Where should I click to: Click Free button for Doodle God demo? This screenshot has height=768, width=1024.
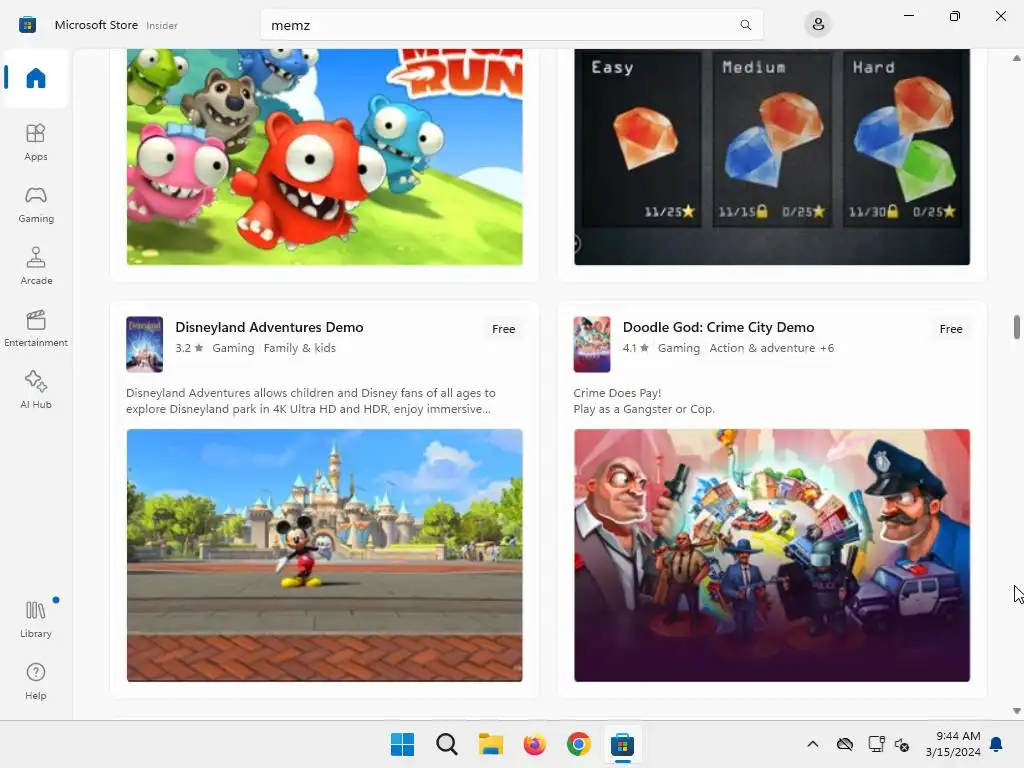[951, 329]
